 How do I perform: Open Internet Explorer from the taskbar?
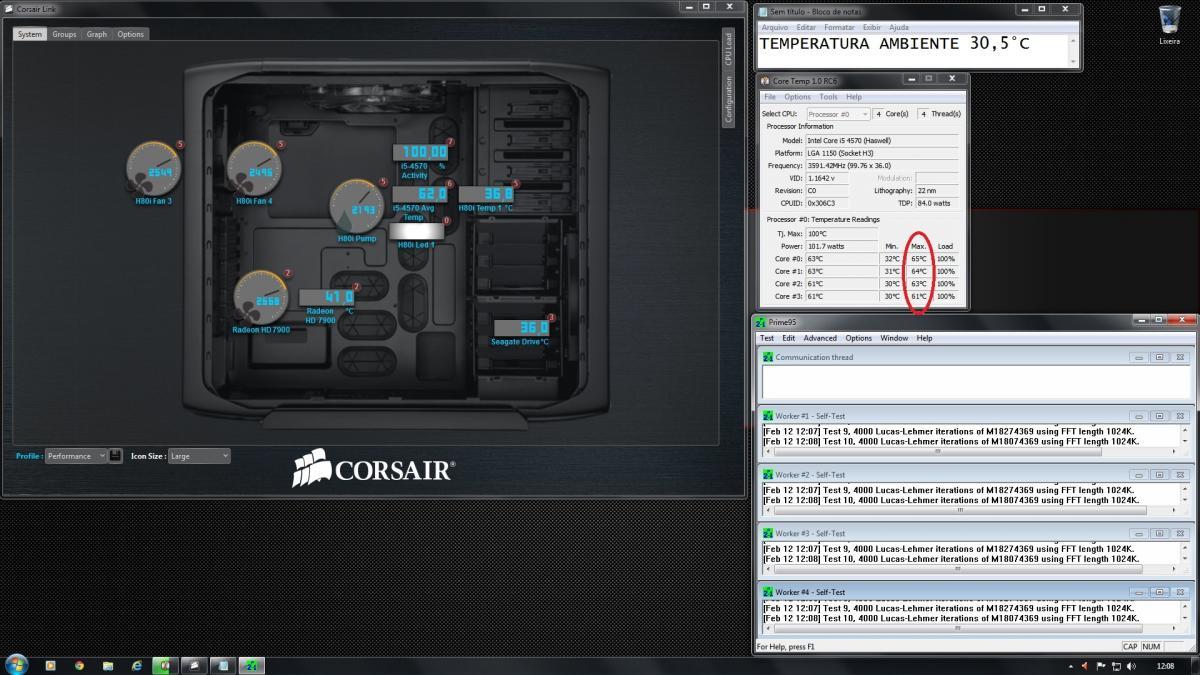point(136,665)
